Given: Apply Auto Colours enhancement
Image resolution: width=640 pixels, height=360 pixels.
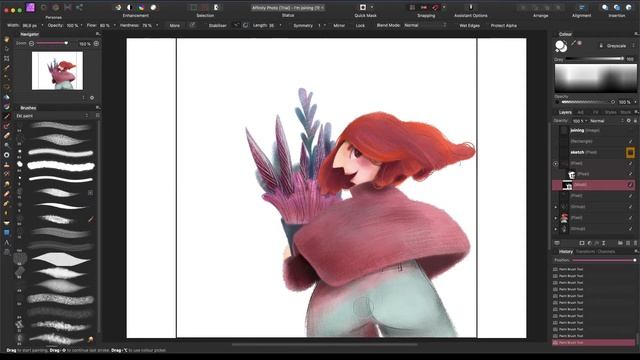Looking at the screenshot, I should pyautogui.click(x=141, y=7).
